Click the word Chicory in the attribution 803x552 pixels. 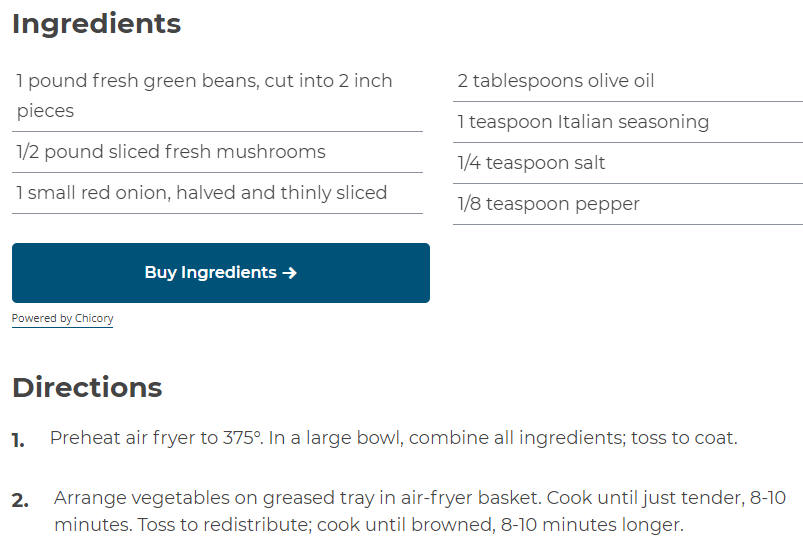coord(94,319)
